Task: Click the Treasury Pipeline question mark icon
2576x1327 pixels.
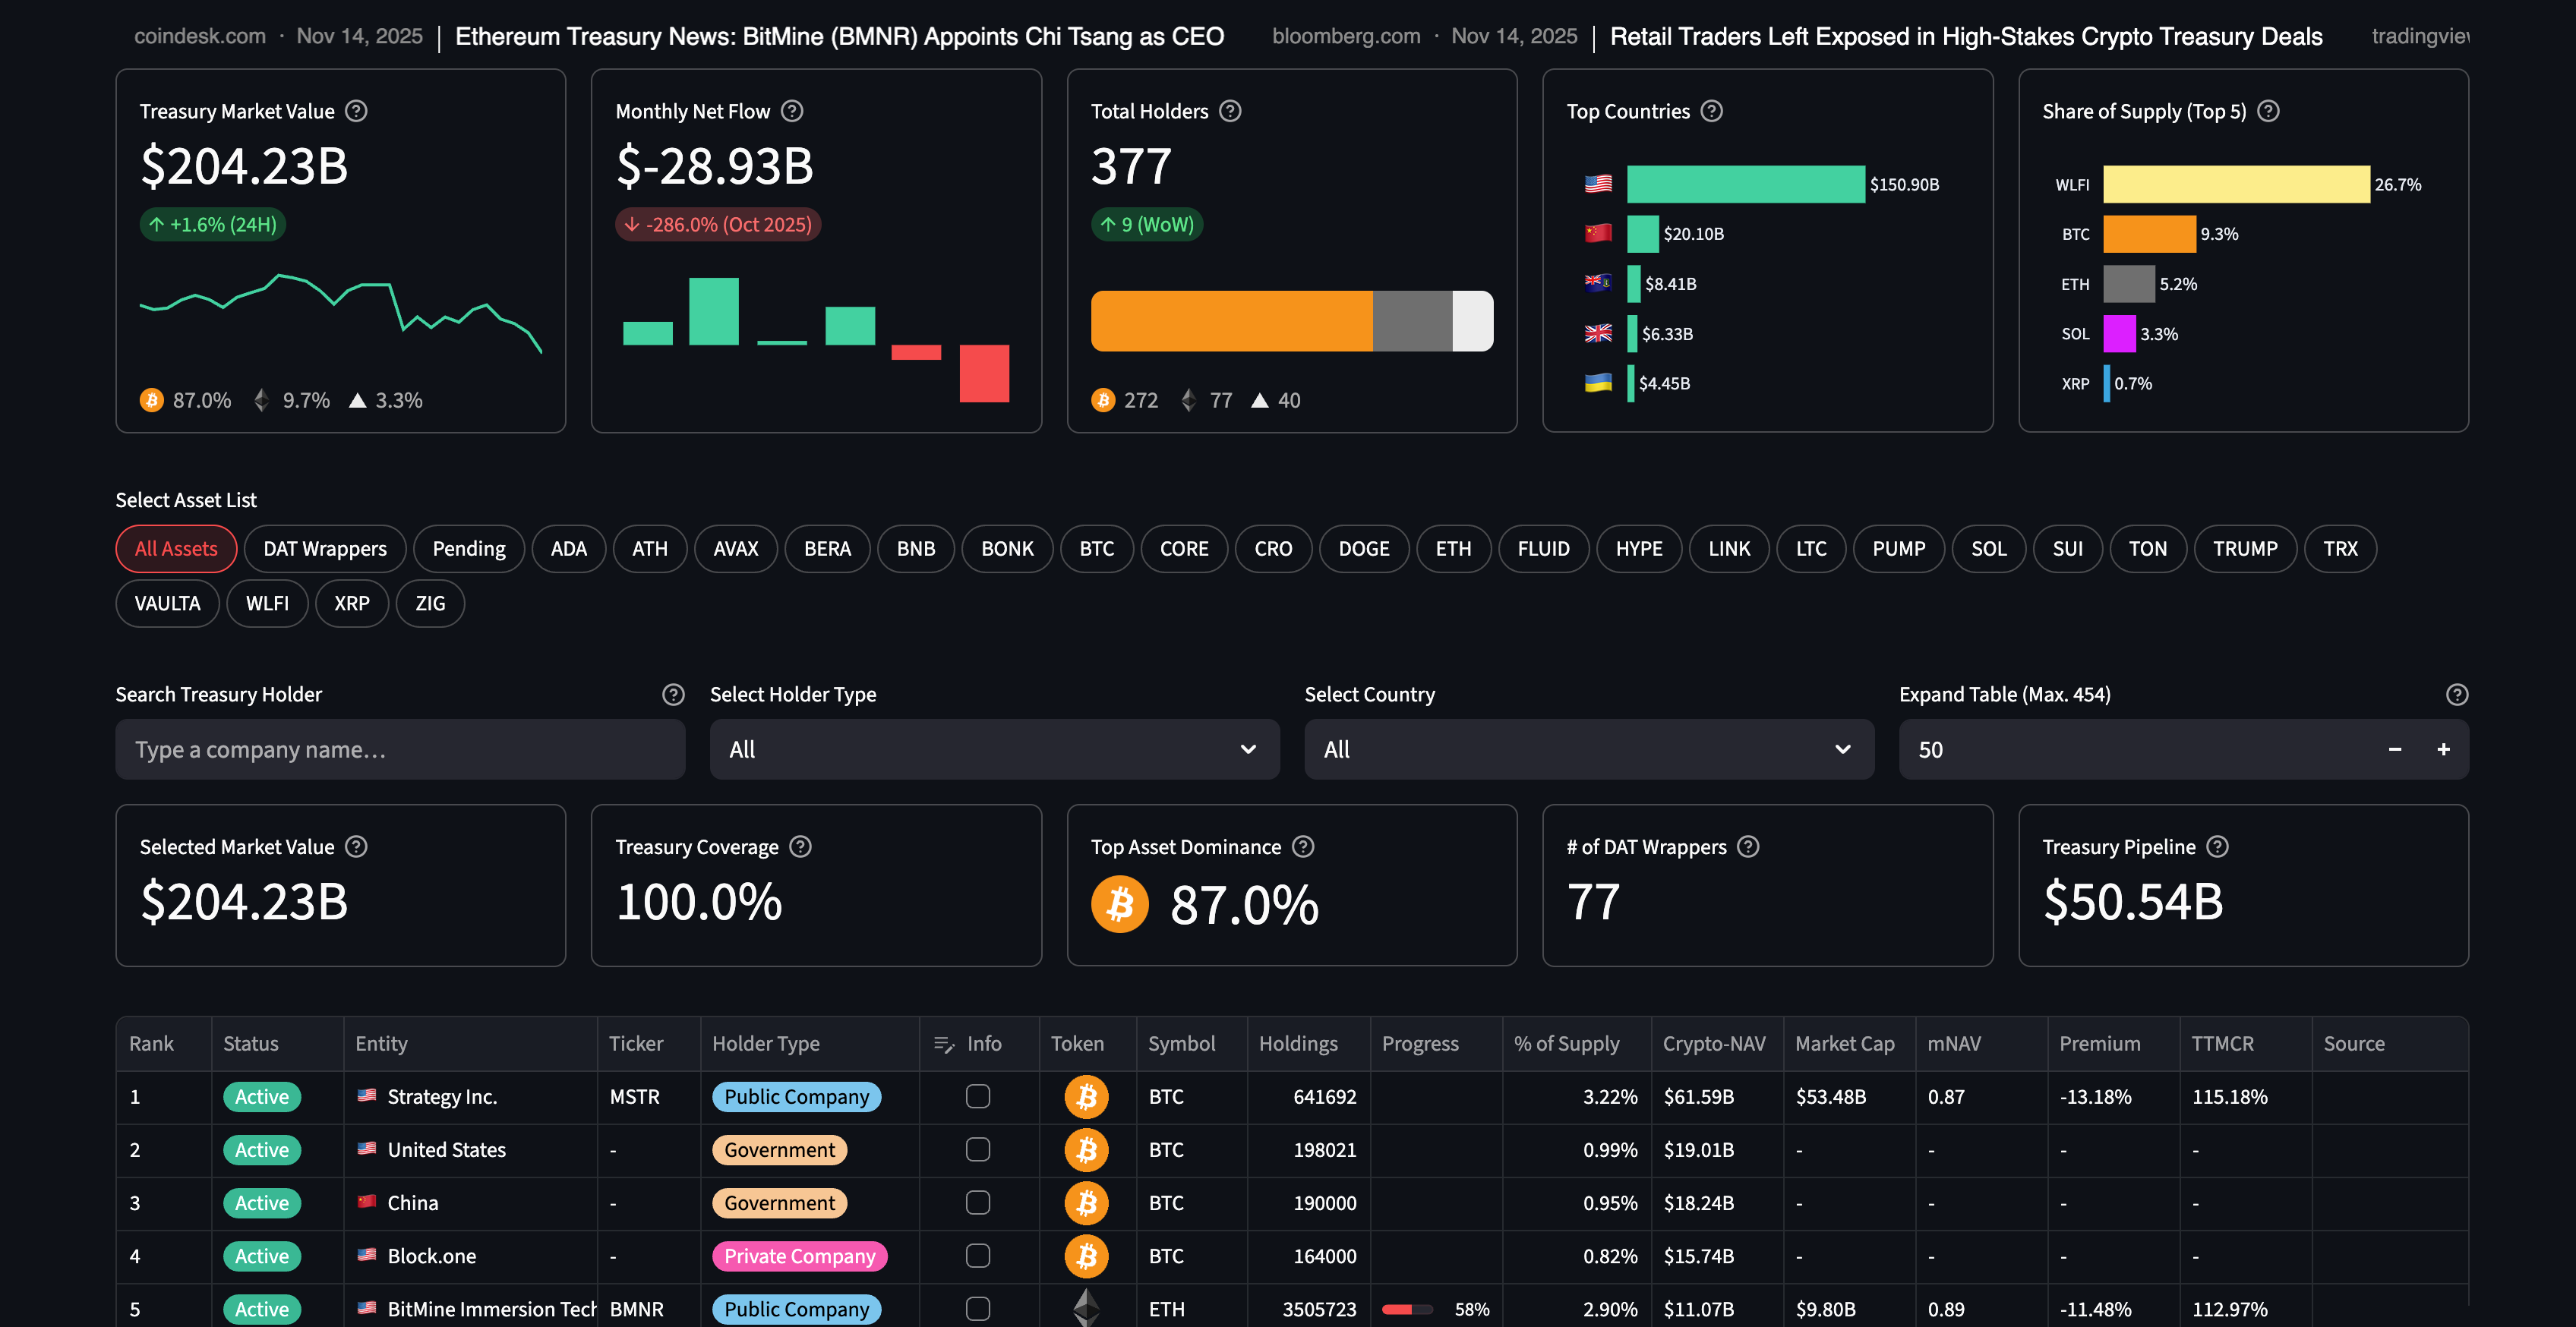Action: pyautogui.click(x=2217, y=847)
